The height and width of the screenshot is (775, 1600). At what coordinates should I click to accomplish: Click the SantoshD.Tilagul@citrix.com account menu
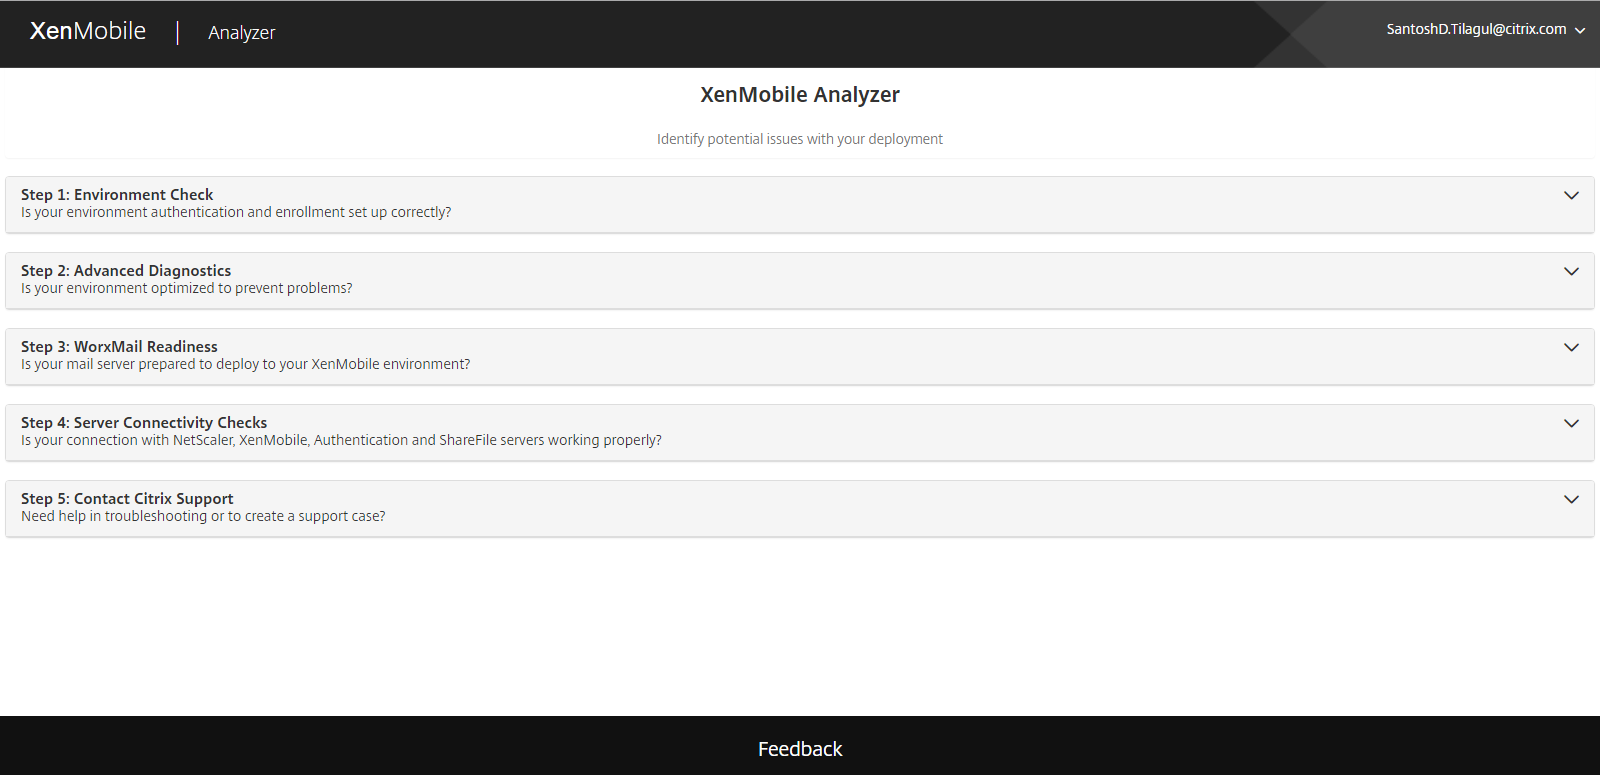tap(1475, 30)
